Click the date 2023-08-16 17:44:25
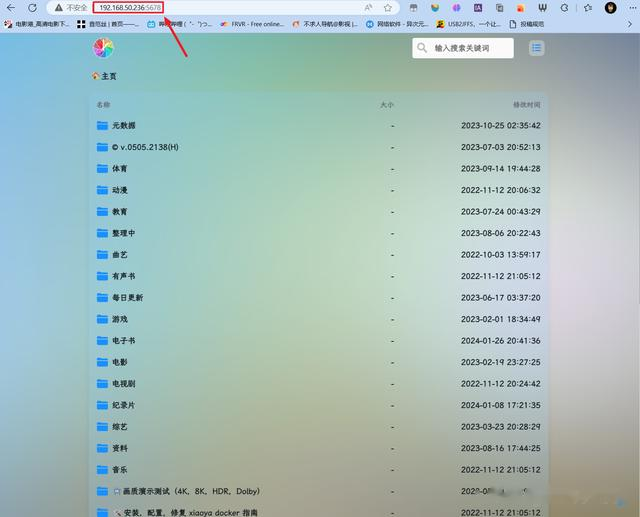 501,448
